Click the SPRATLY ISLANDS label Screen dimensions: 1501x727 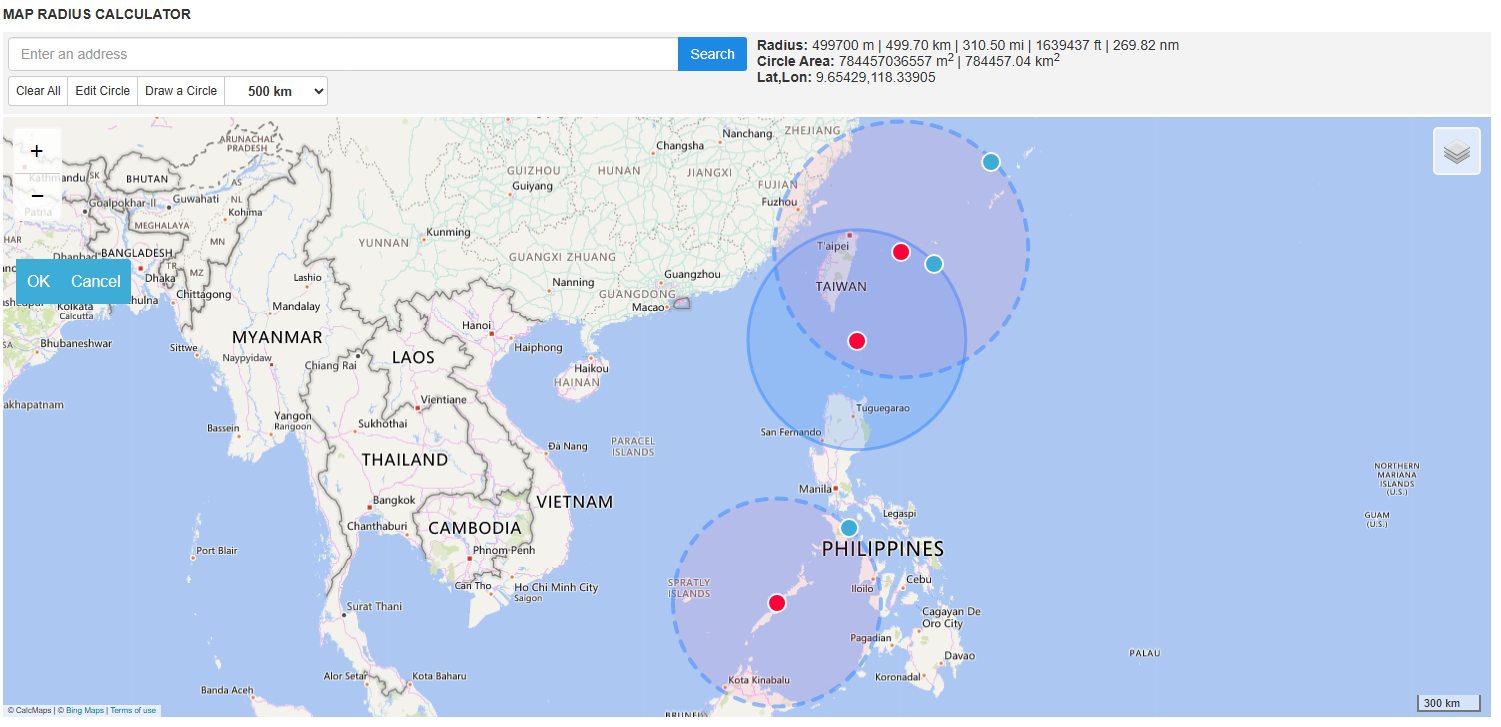click(689, 588)
